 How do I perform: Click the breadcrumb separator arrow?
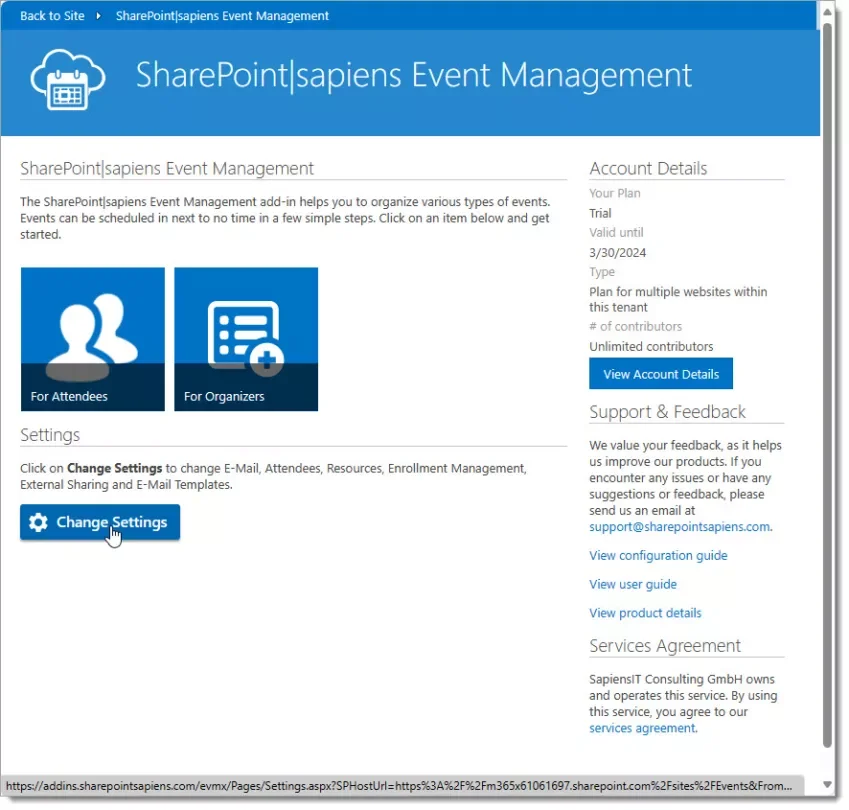tap(98, 16)
